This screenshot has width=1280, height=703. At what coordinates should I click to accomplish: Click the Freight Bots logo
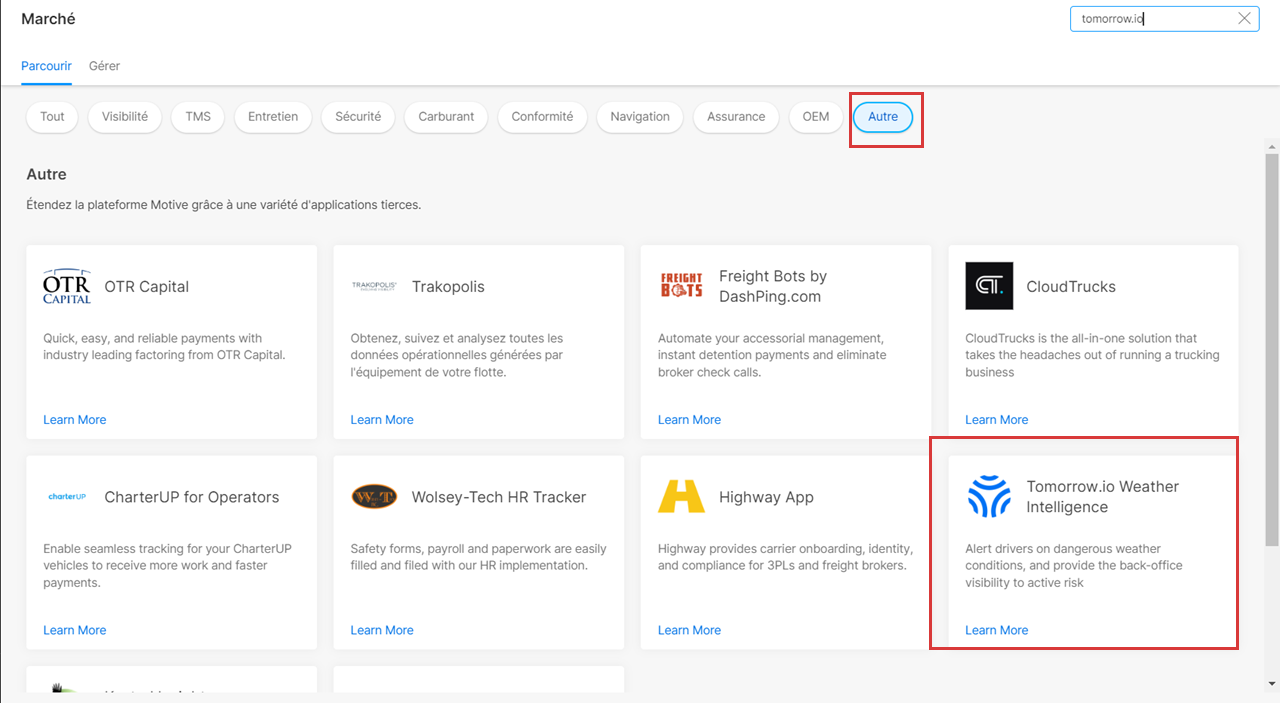point(682,286)
